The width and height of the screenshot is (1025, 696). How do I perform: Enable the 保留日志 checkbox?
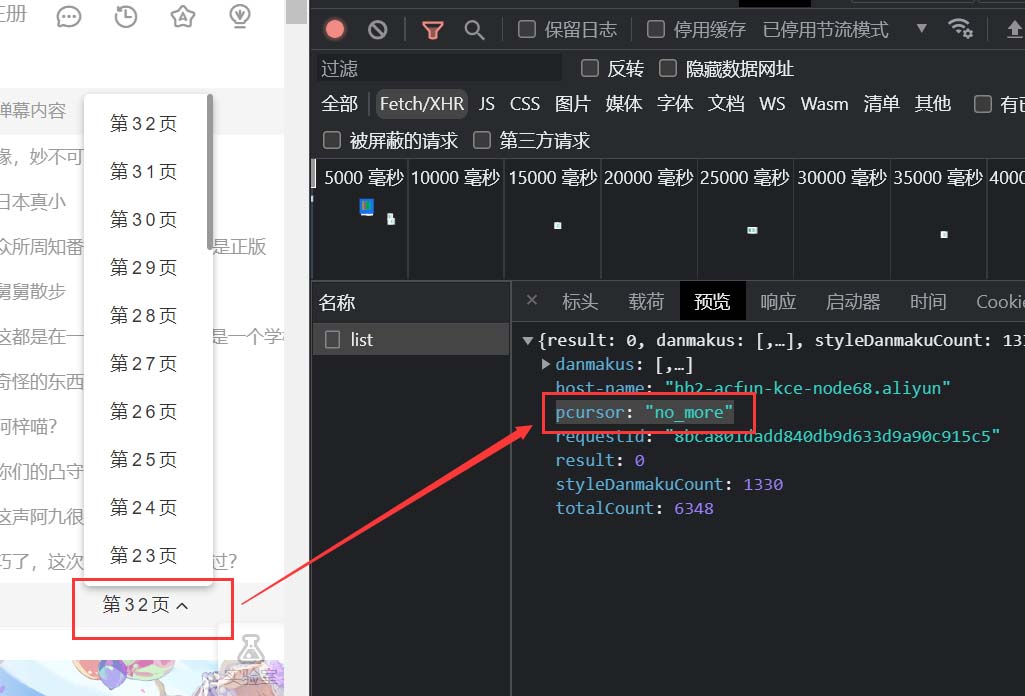click(527, 29)
